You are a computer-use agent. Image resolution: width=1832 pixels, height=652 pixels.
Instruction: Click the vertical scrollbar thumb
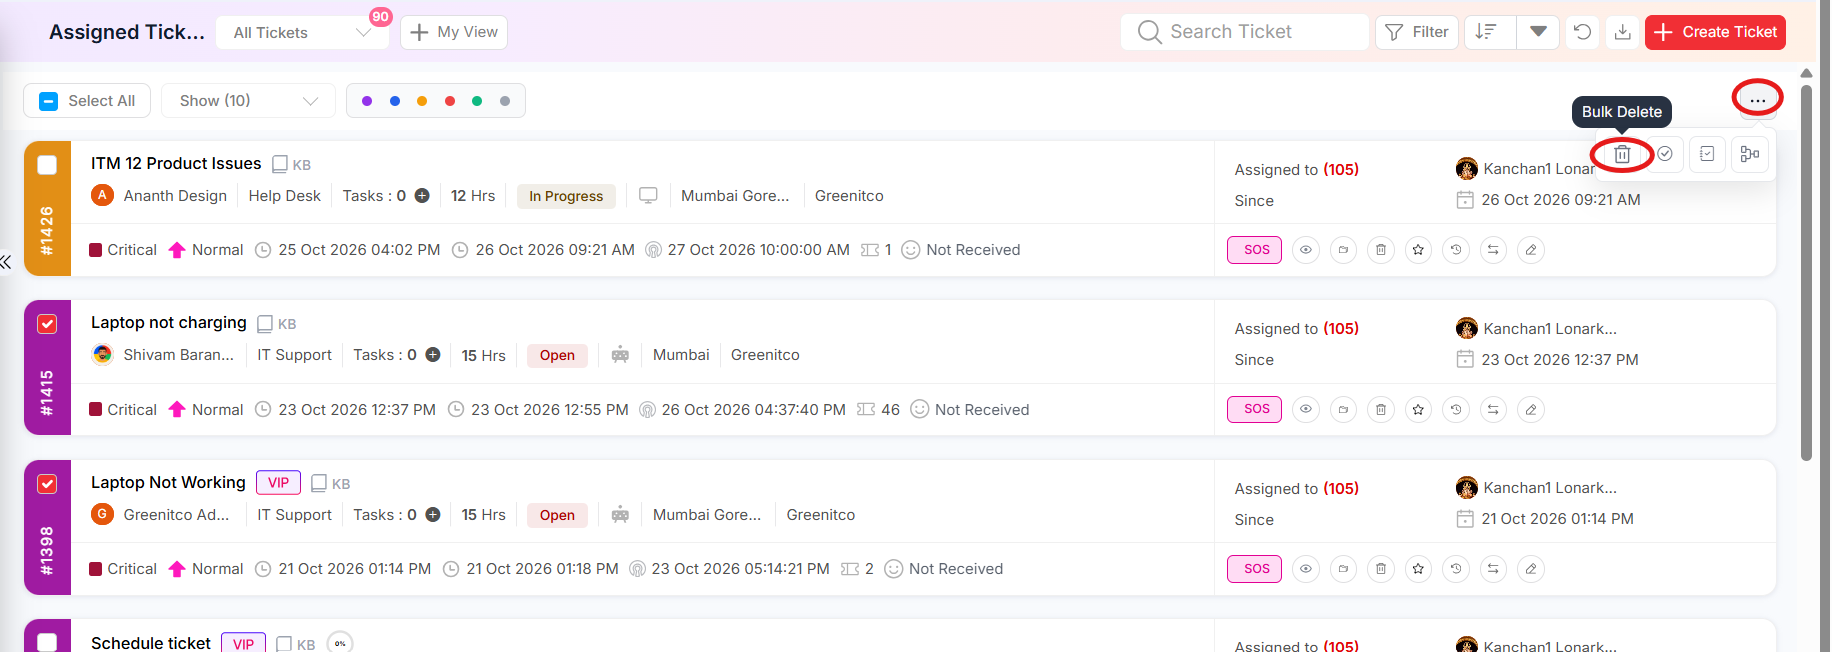(1806, 272)
